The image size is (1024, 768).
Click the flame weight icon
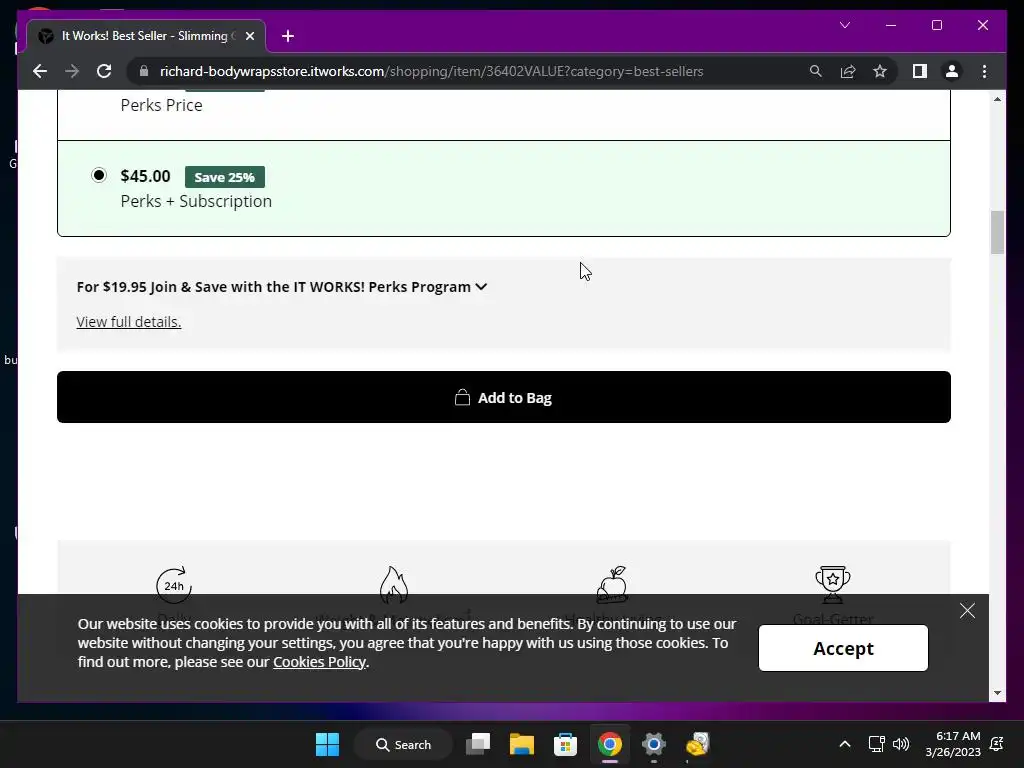click(x=394, y=584)
